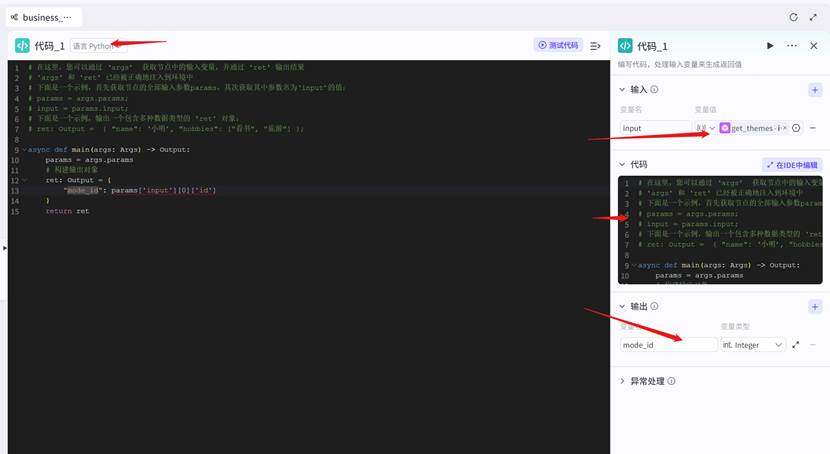
Task: Click the 变量类型 column label
Action: (735, 326)
